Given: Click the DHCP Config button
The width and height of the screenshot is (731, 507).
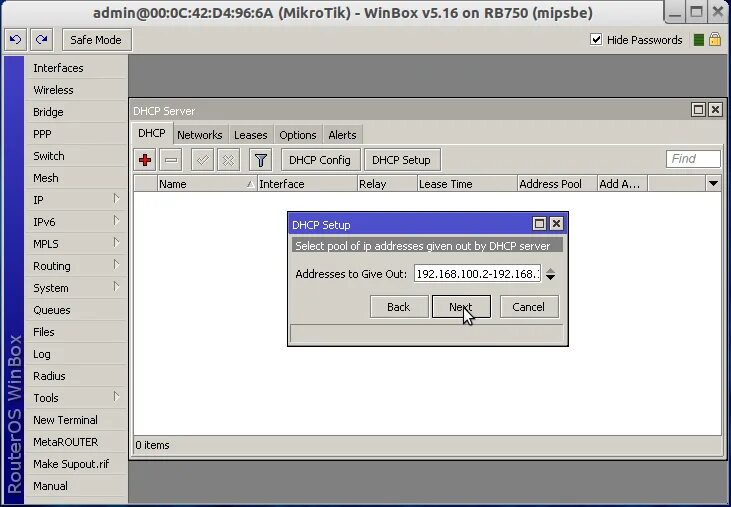Looking at the screenshot, I should click(320, 160).
